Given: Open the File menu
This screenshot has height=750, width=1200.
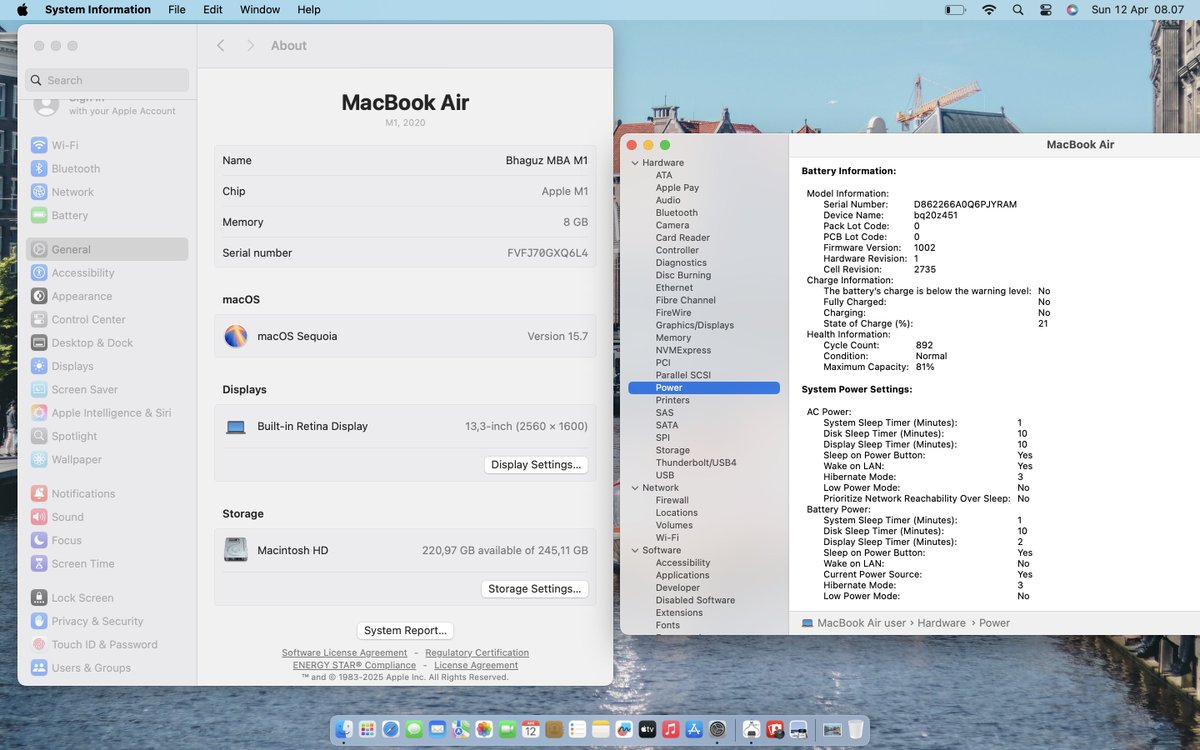Looking at the screenshot, I should (x=177, y=9).
